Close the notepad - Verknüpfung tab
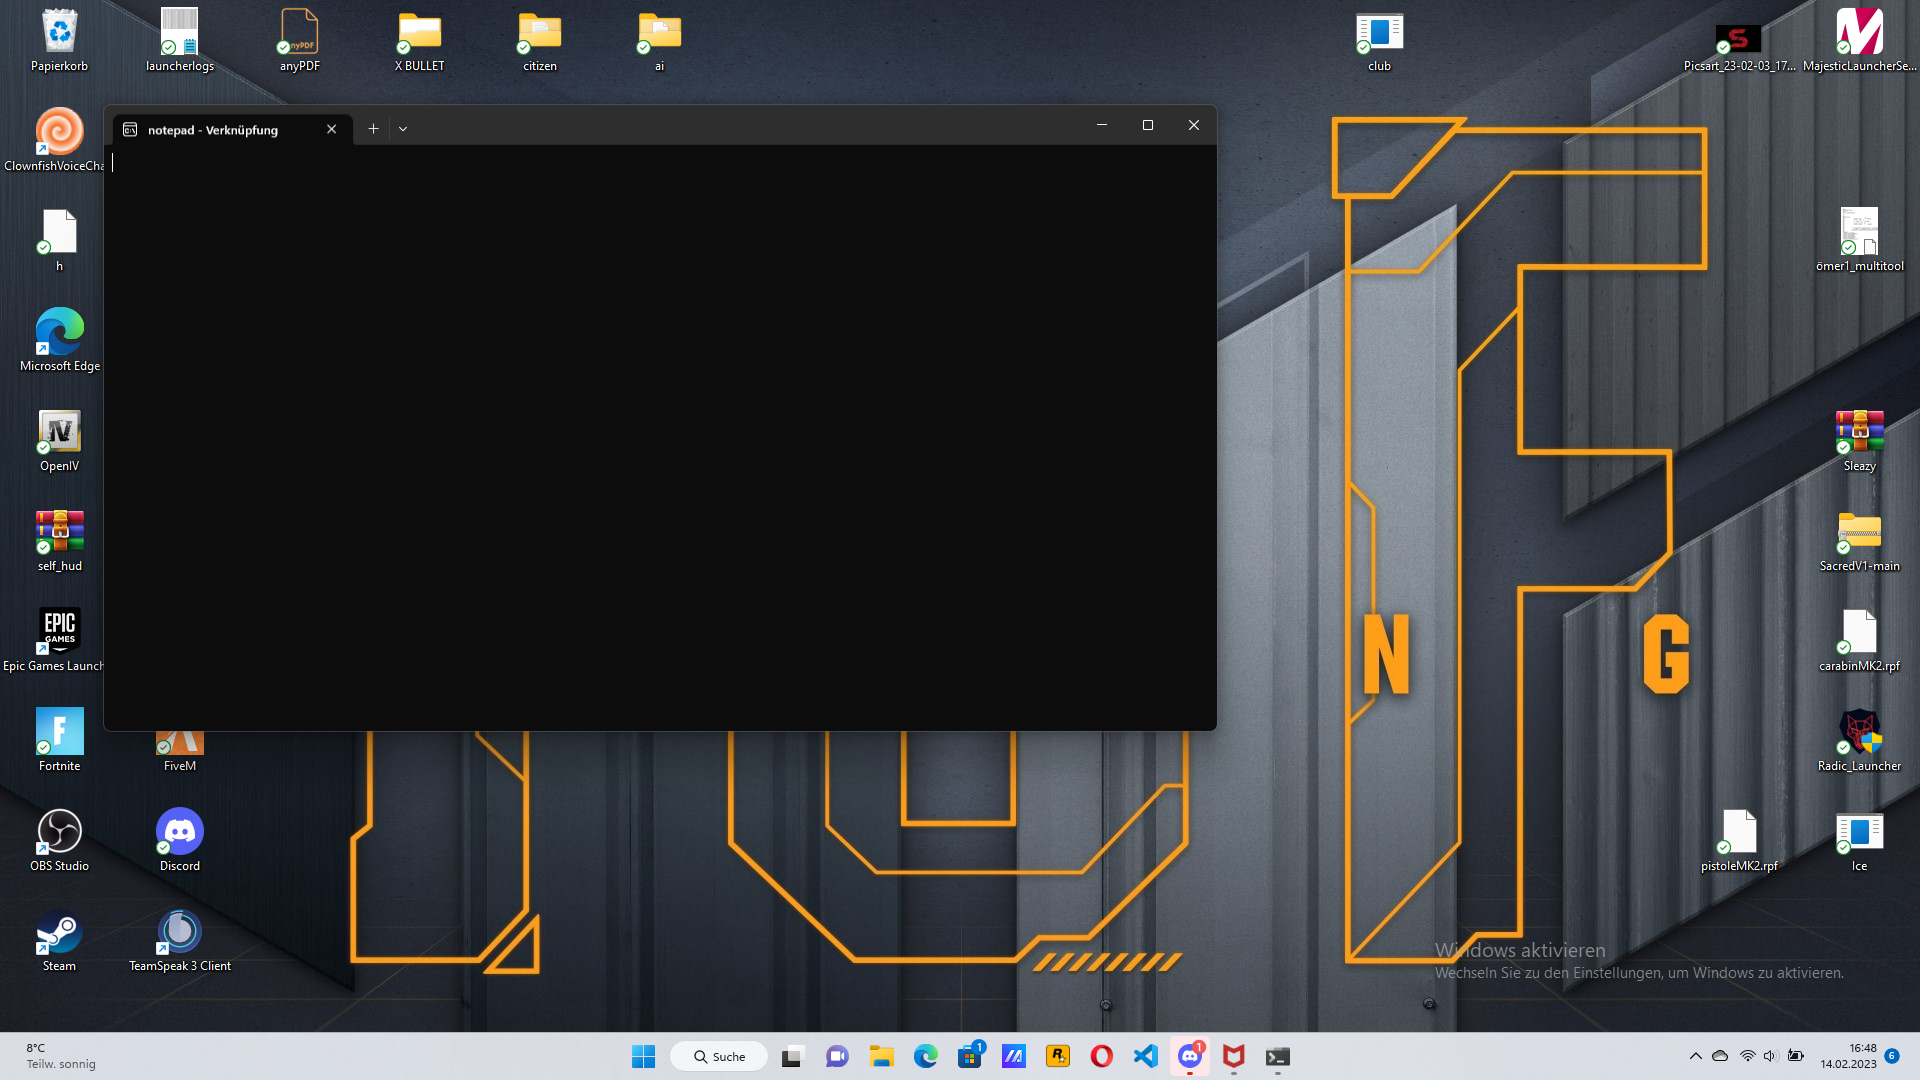Image resolution: width=1920 pixels, height=1080 pixels. (331, 129)
